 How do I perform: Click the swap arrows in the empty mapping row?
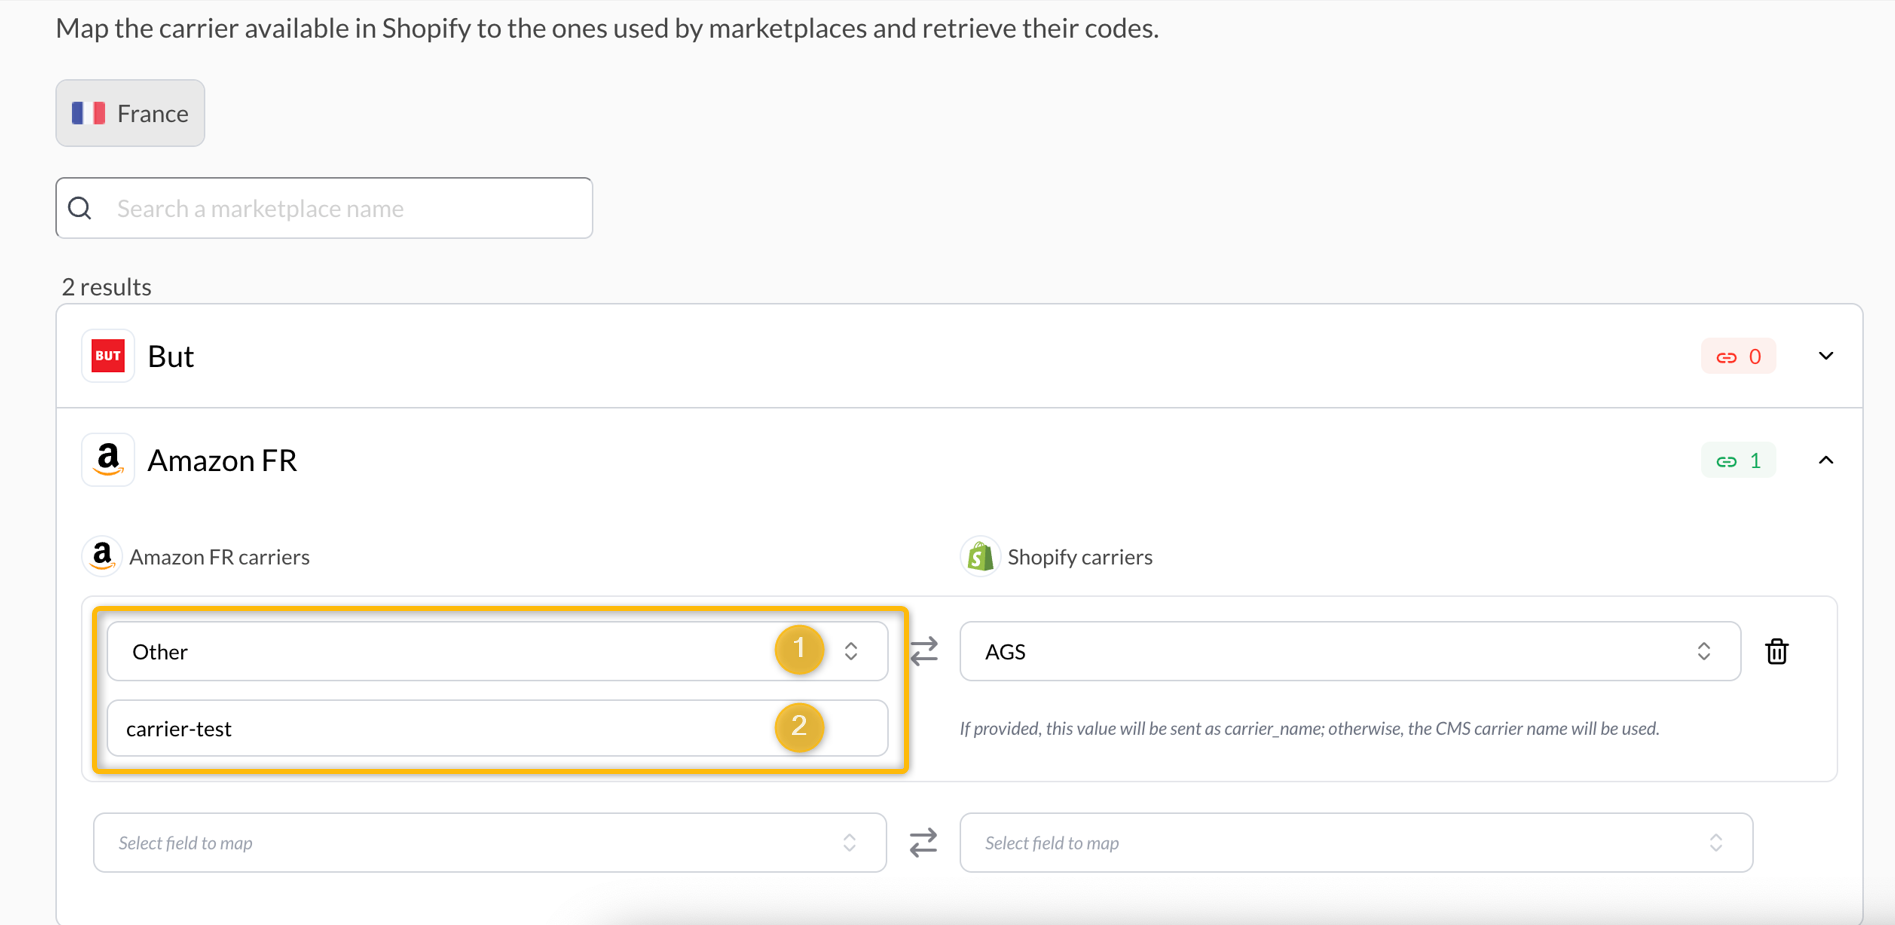923,842
